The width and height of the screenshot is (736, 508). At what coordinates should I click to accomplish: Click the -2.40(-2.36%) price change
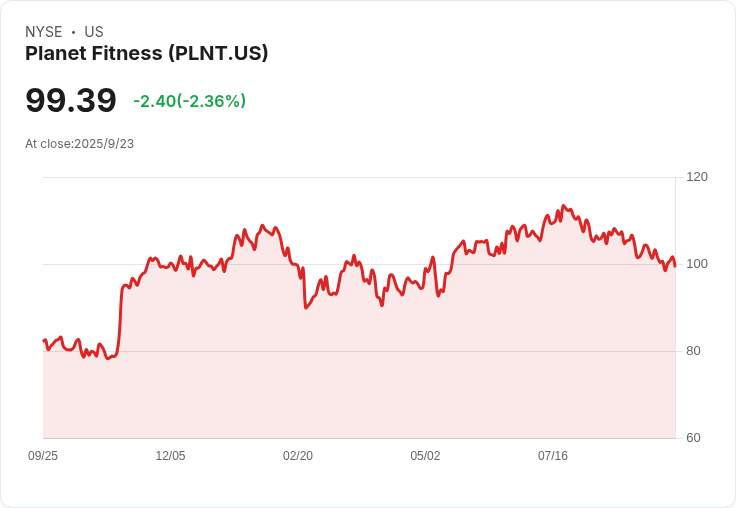pos(190,101)
